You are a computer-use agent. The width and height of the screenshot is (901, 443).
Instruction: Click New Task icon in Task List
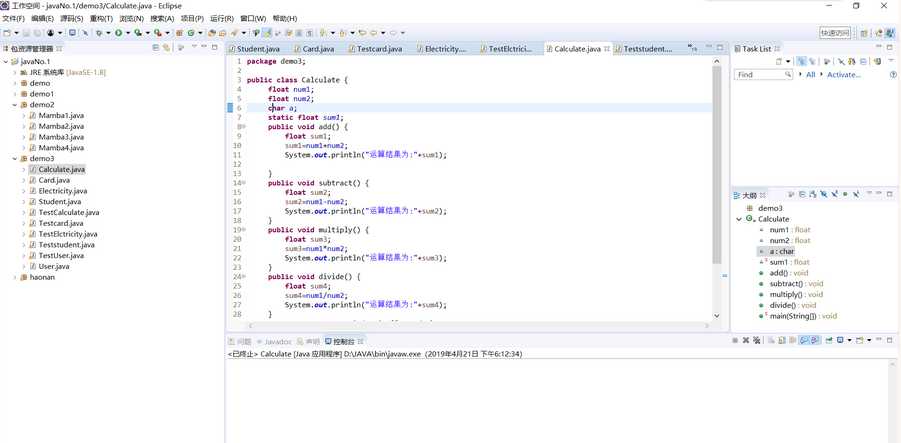click(x=779, y=61)
